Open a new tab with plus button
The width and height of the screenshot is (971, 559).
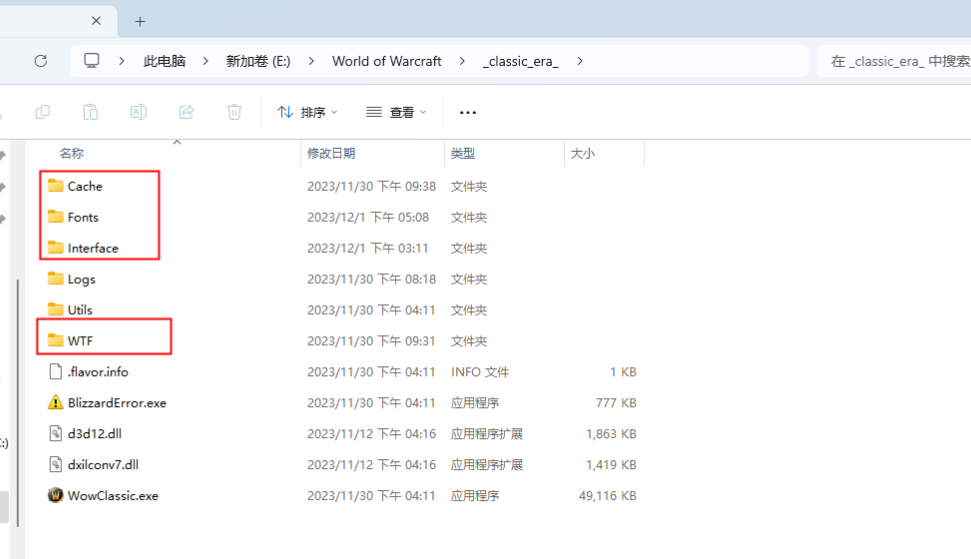(140, 22)
